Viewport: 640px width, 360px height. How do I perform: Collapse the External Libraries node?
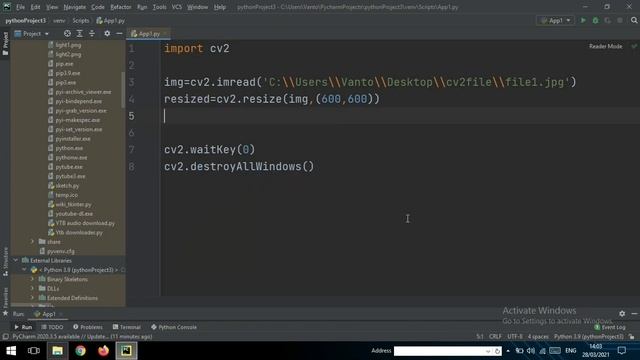(x=16, y=260)
